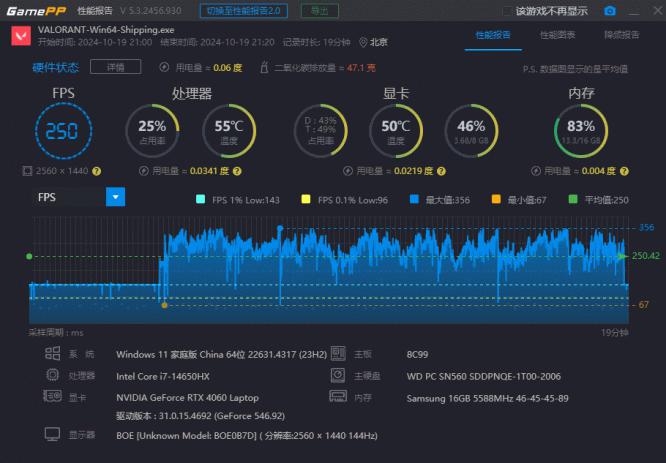666x463 pixels.
Task: Click the CPU chip icon beside 处理器
Action: (x=53, y=375)
